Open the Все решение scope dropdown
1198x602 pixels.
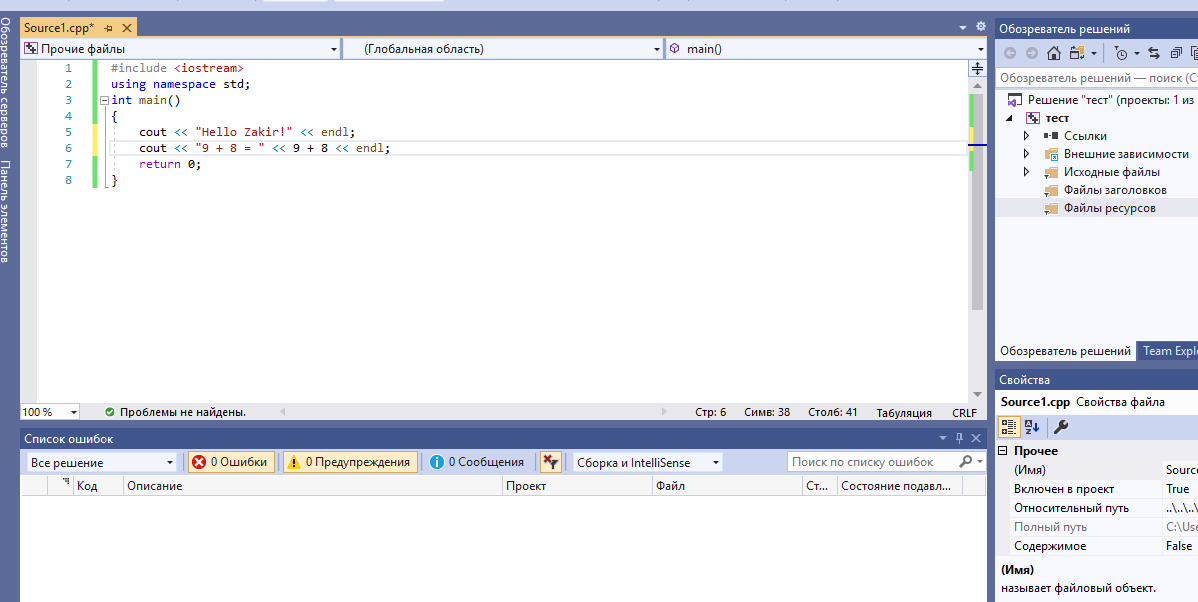[x=101, y=463]
